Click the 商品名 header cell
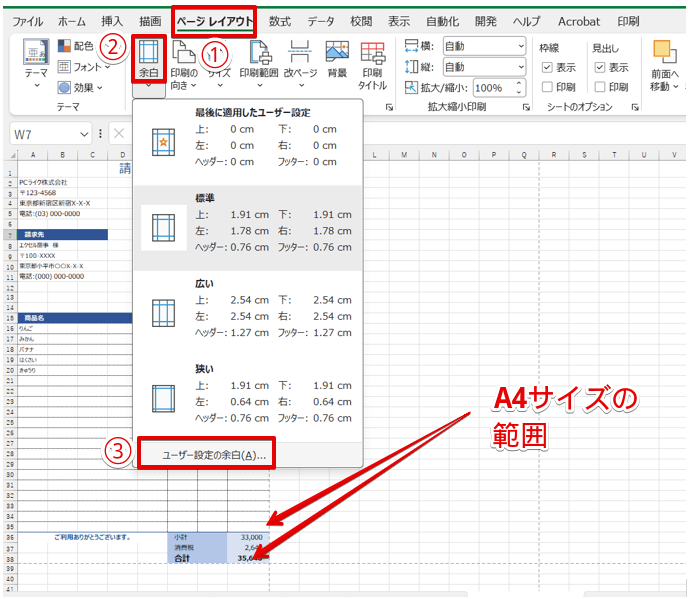 tap(75, 318)
